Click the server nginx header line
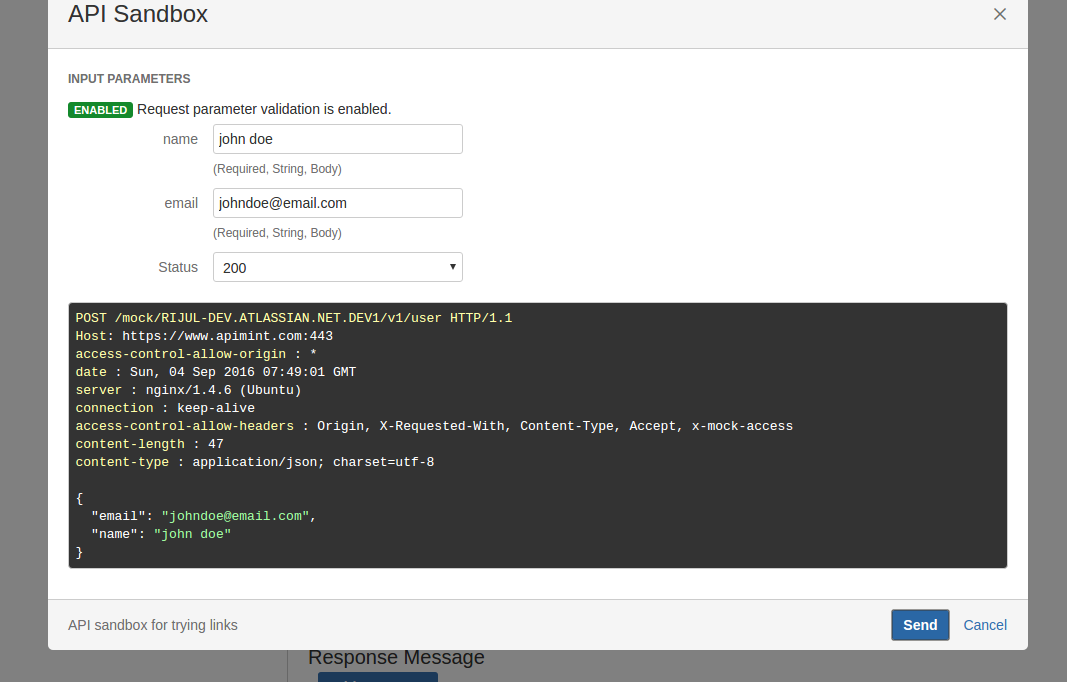 [188, 390]
